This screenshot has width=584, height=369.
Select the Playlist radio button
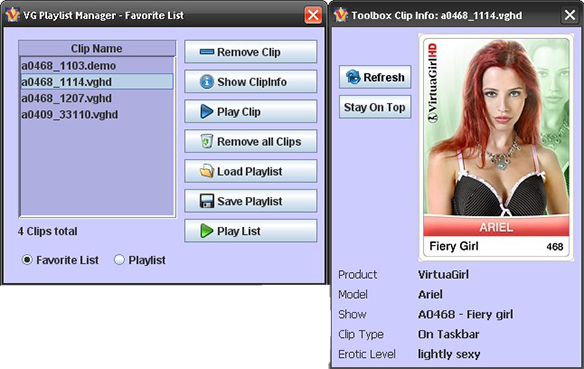pyautogui.click(x=119, y=260)
